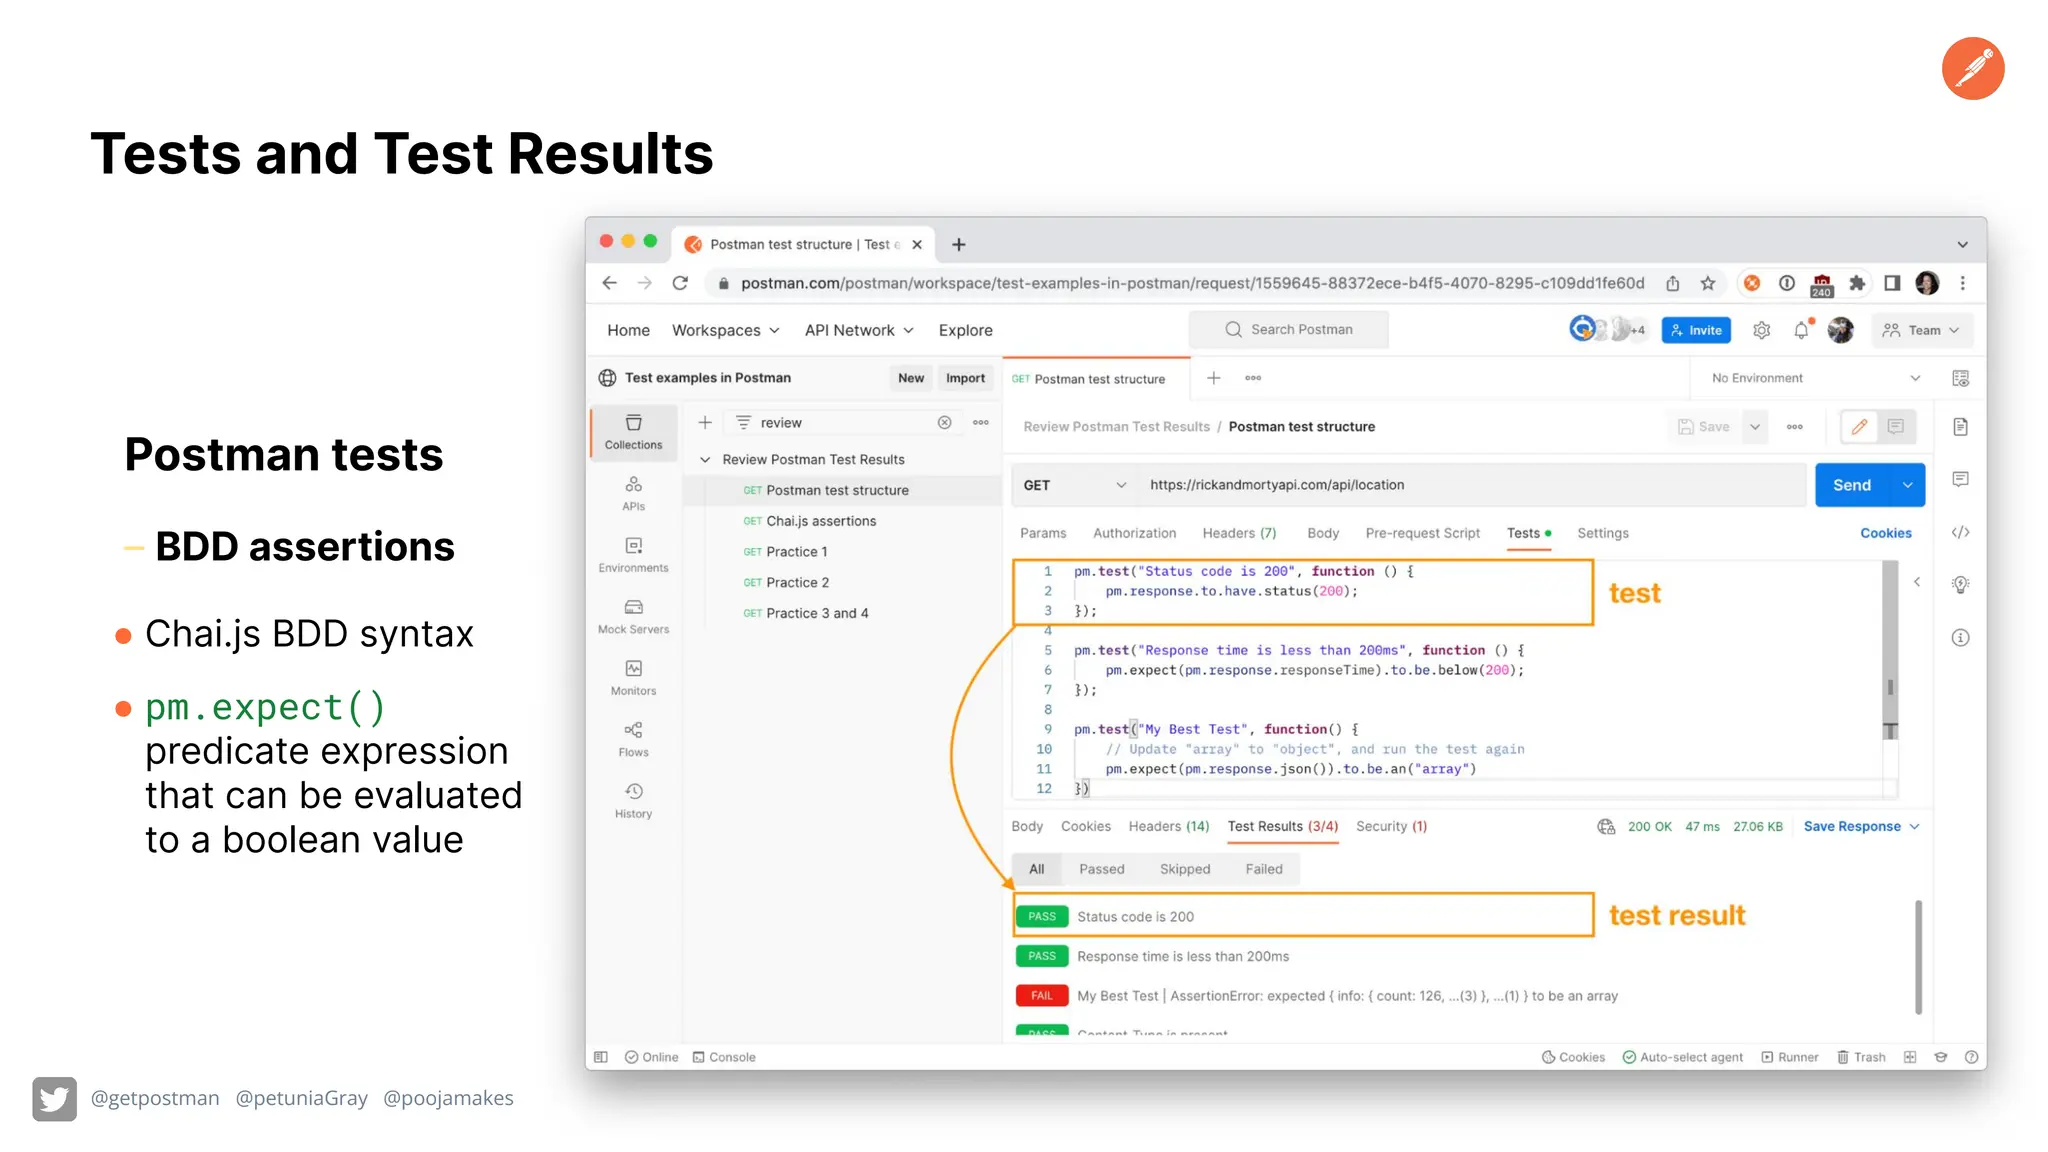Open the Monitors sidebar panel
The width and height of the screenshot is (2048, 1152).
(x=633, y=677)
